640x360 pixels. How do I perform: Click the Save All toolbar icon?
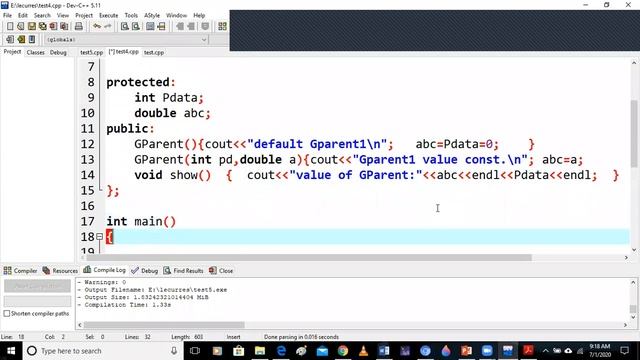(x=42, y=27)
